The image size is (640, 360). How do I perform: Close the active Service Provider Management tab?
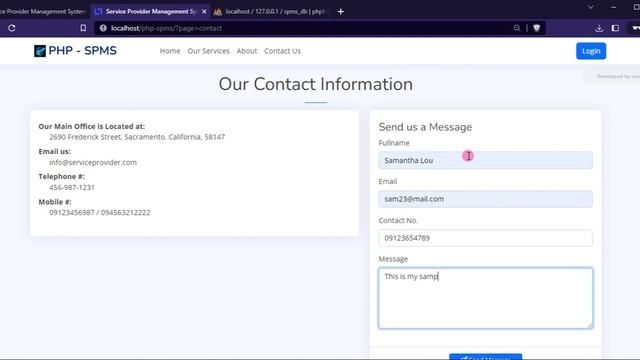coord(204,11)
